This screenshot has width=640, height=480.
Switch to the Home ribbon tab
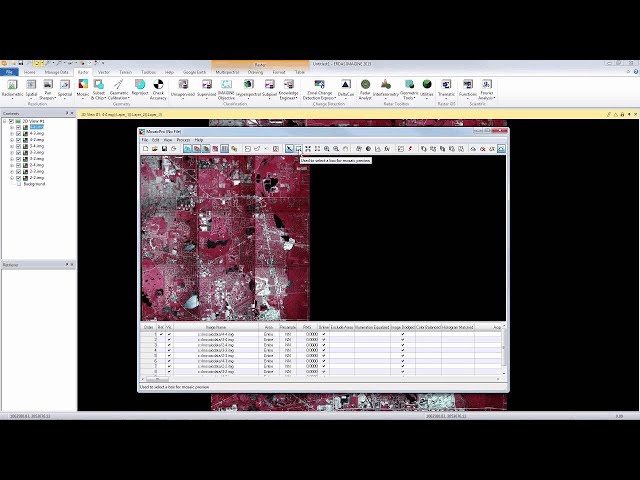pyautogui.click(x=30, y=72)
